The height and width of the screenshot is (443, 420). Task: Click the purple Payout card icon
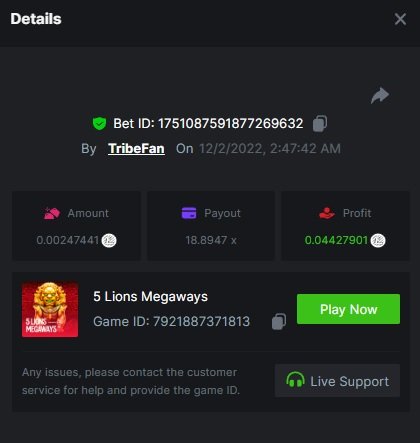point(189,213)
